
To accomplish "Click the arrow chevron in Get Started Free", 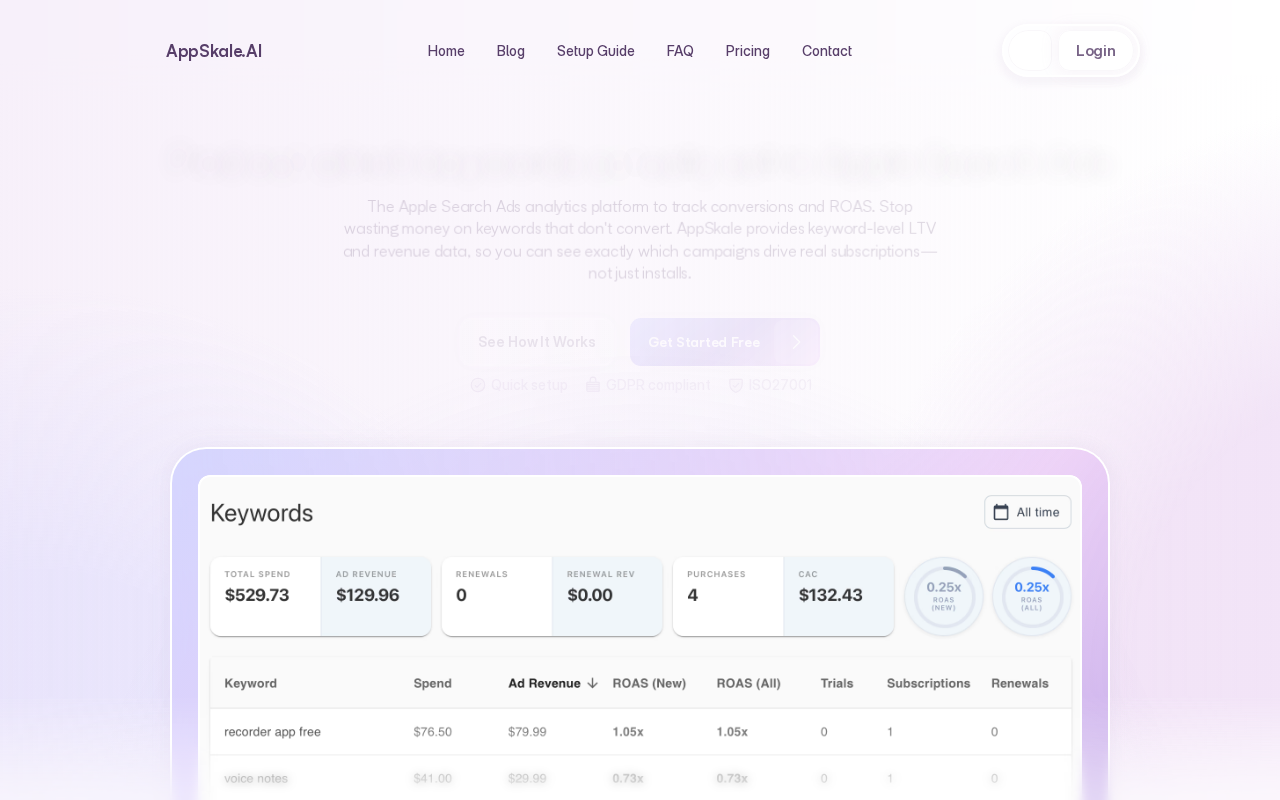I will pyautogui.click(x=797, y=342).
